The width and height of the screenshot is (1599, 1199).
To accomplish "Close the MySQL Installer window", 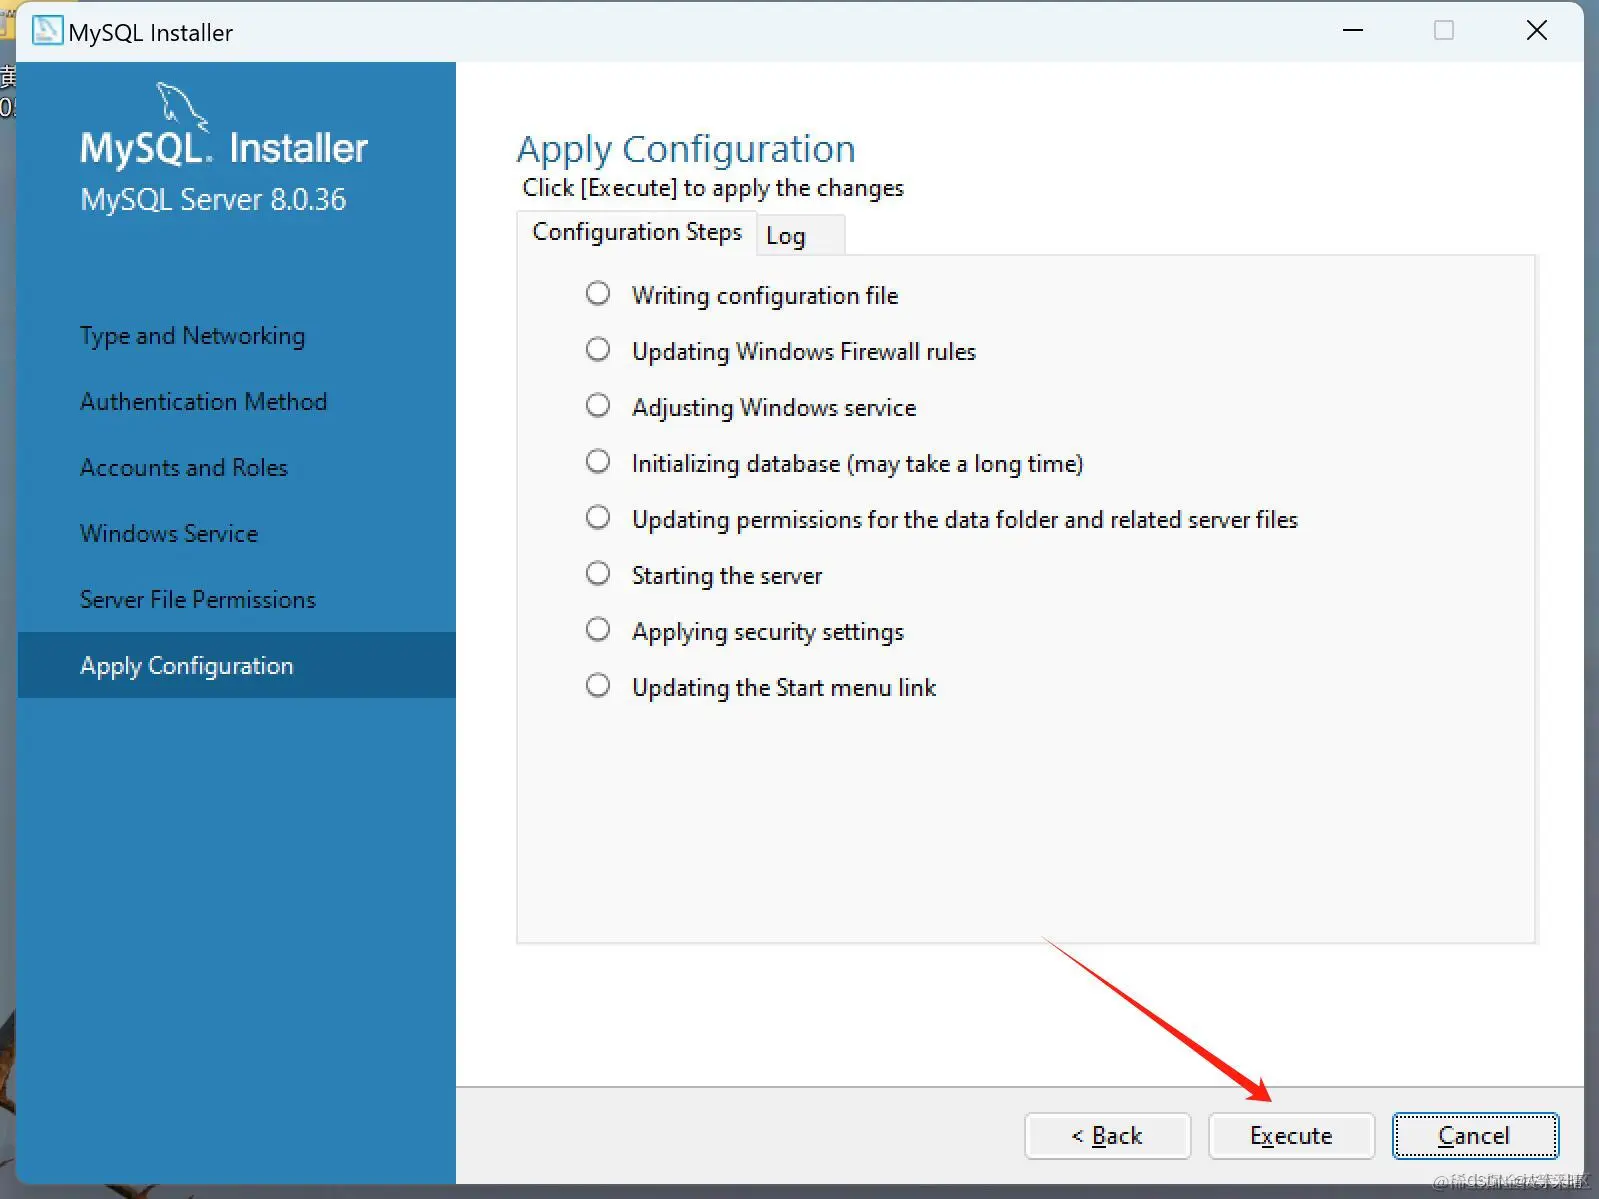I will (x=1537, y=31).
